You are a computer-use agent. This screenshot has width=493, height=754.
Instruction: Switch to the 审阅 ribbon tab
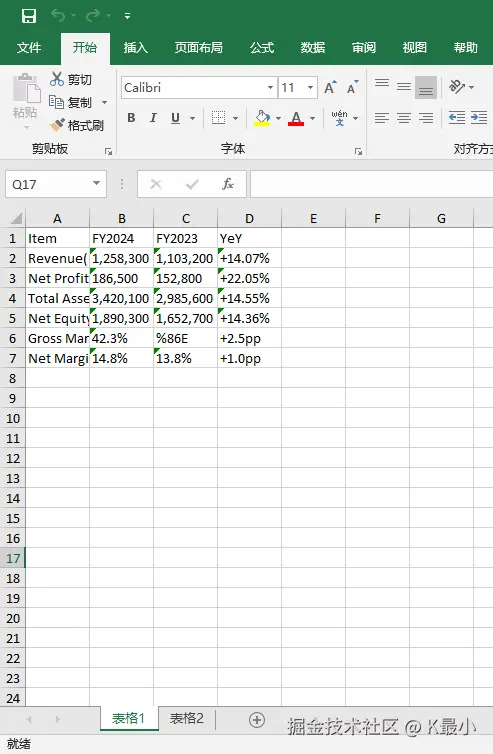click(364, 48)
